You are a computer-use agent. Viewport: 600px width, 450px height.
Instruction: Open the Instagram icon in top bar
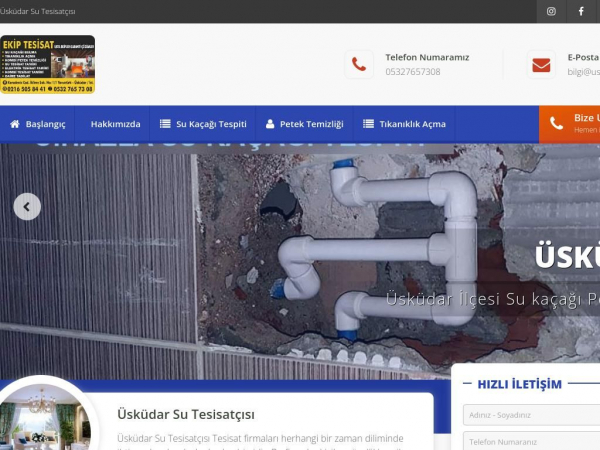coord(551,11)
